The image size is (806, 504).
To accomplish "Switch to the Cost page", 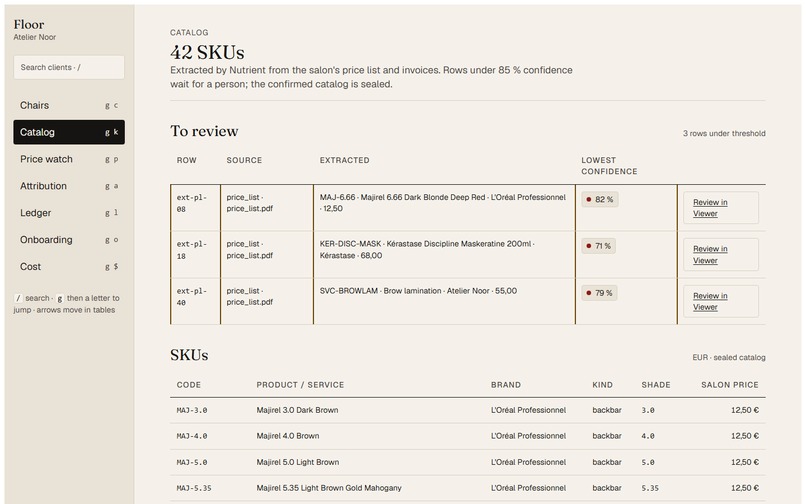I will point(69,267).
